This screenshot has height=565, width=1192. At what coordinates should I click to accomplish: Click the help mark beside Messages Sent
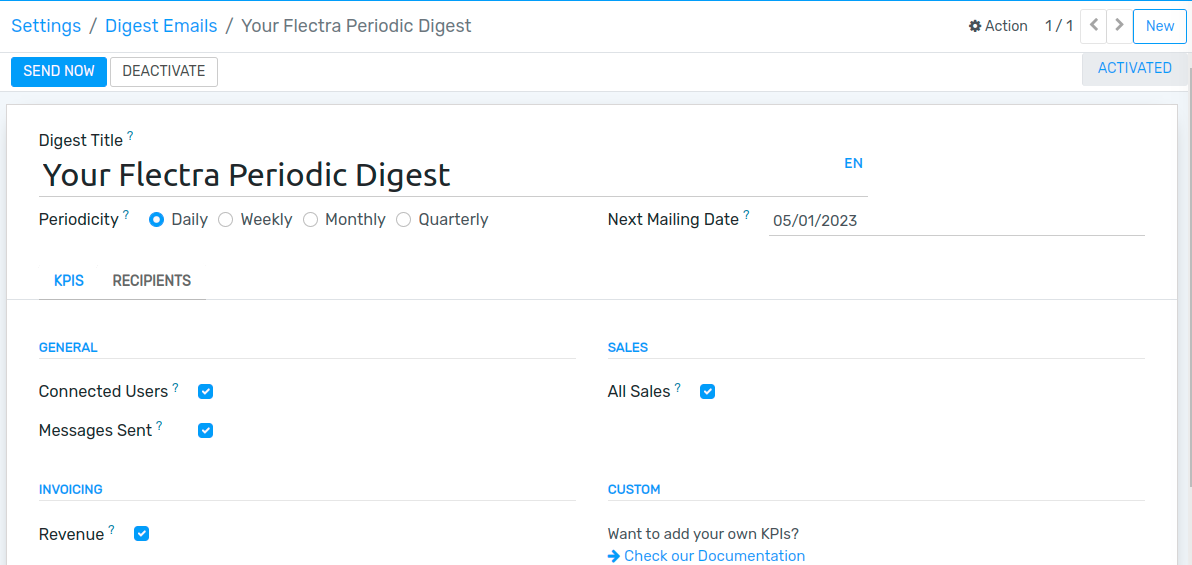160,425
